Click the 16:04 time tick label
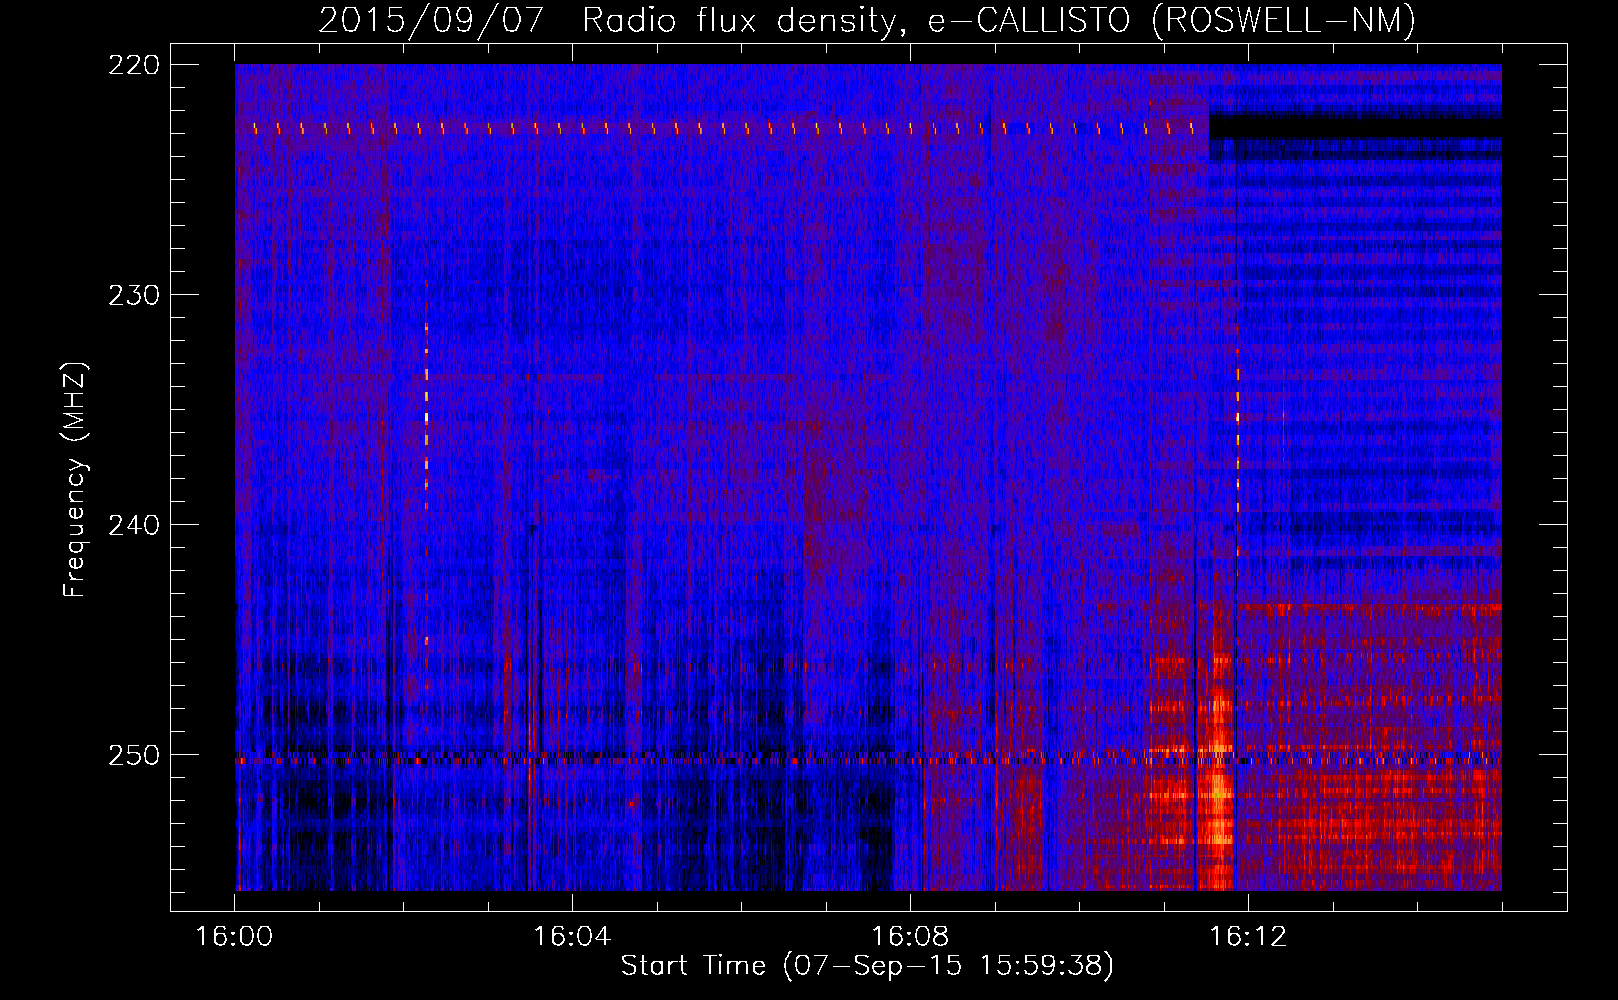The image size is (1618, 1000). click(x=572, y=937)
